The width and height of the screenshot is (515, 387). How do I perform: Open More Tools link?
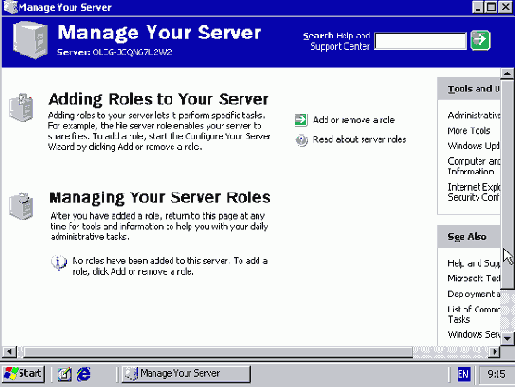tap(469, 131)
